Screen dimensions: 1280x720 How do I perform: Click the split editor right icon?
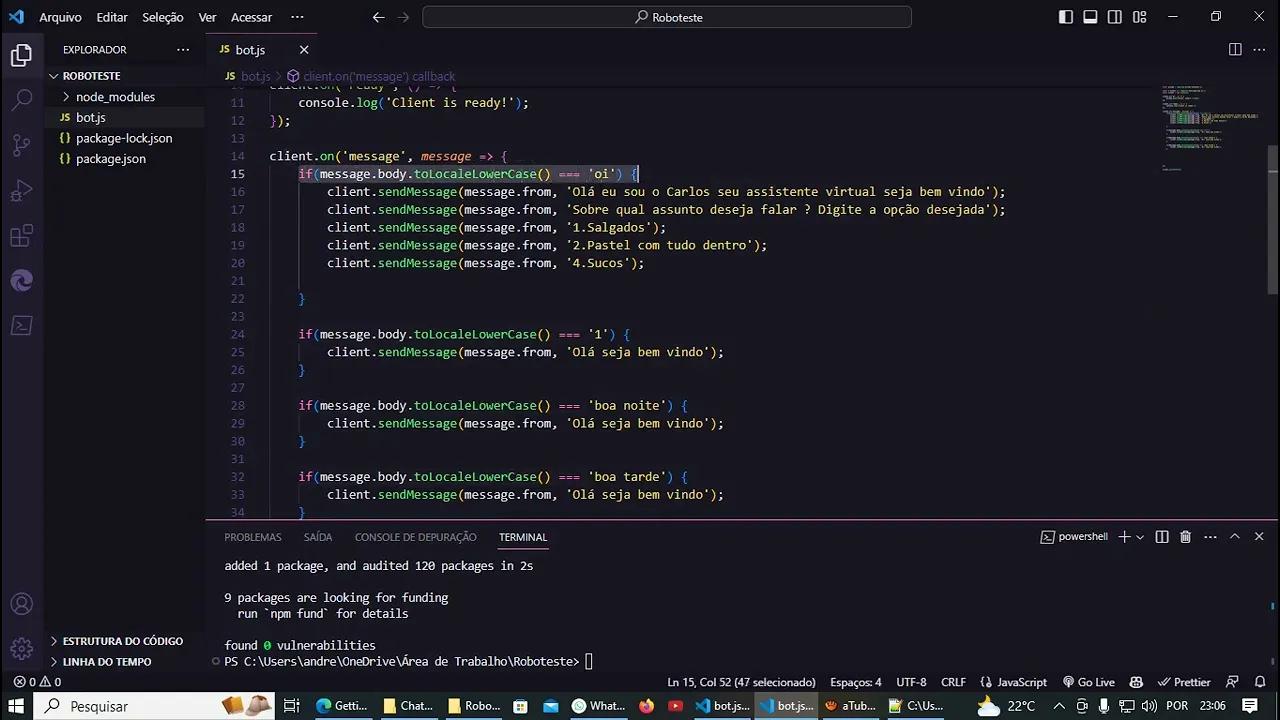click(1235, 49)
